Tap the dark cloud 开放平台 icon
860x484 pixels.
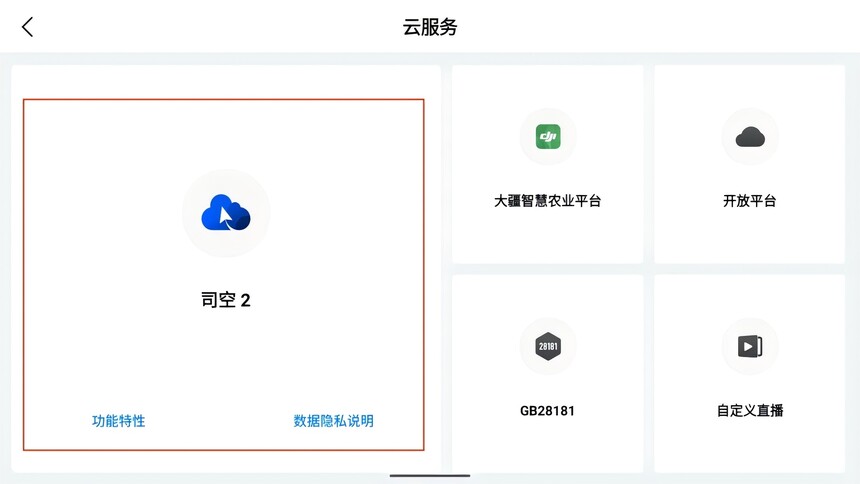pyautogui.click(x=750, y=137)
